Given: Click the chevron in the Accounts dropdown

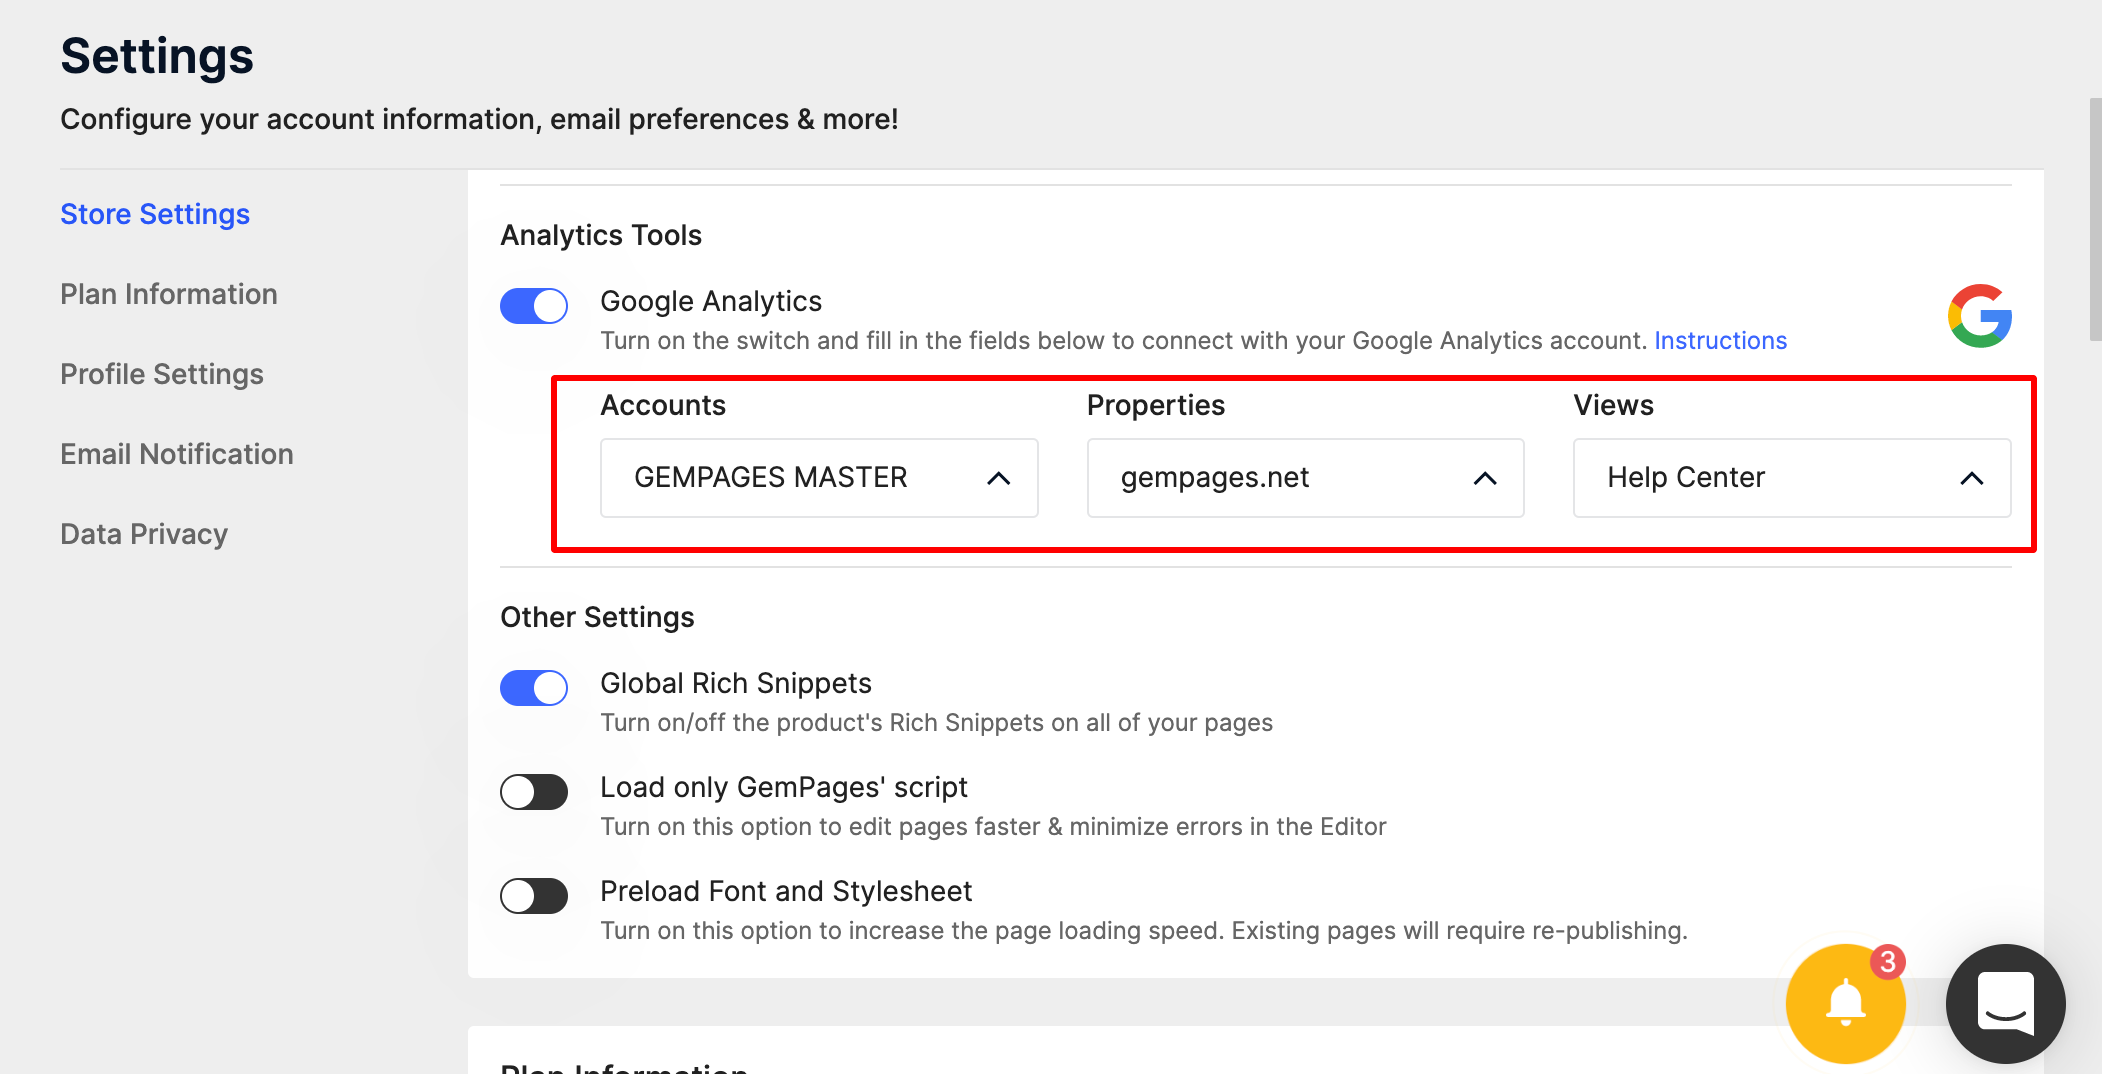Looking at the screenshot, I should click(998, 479).
